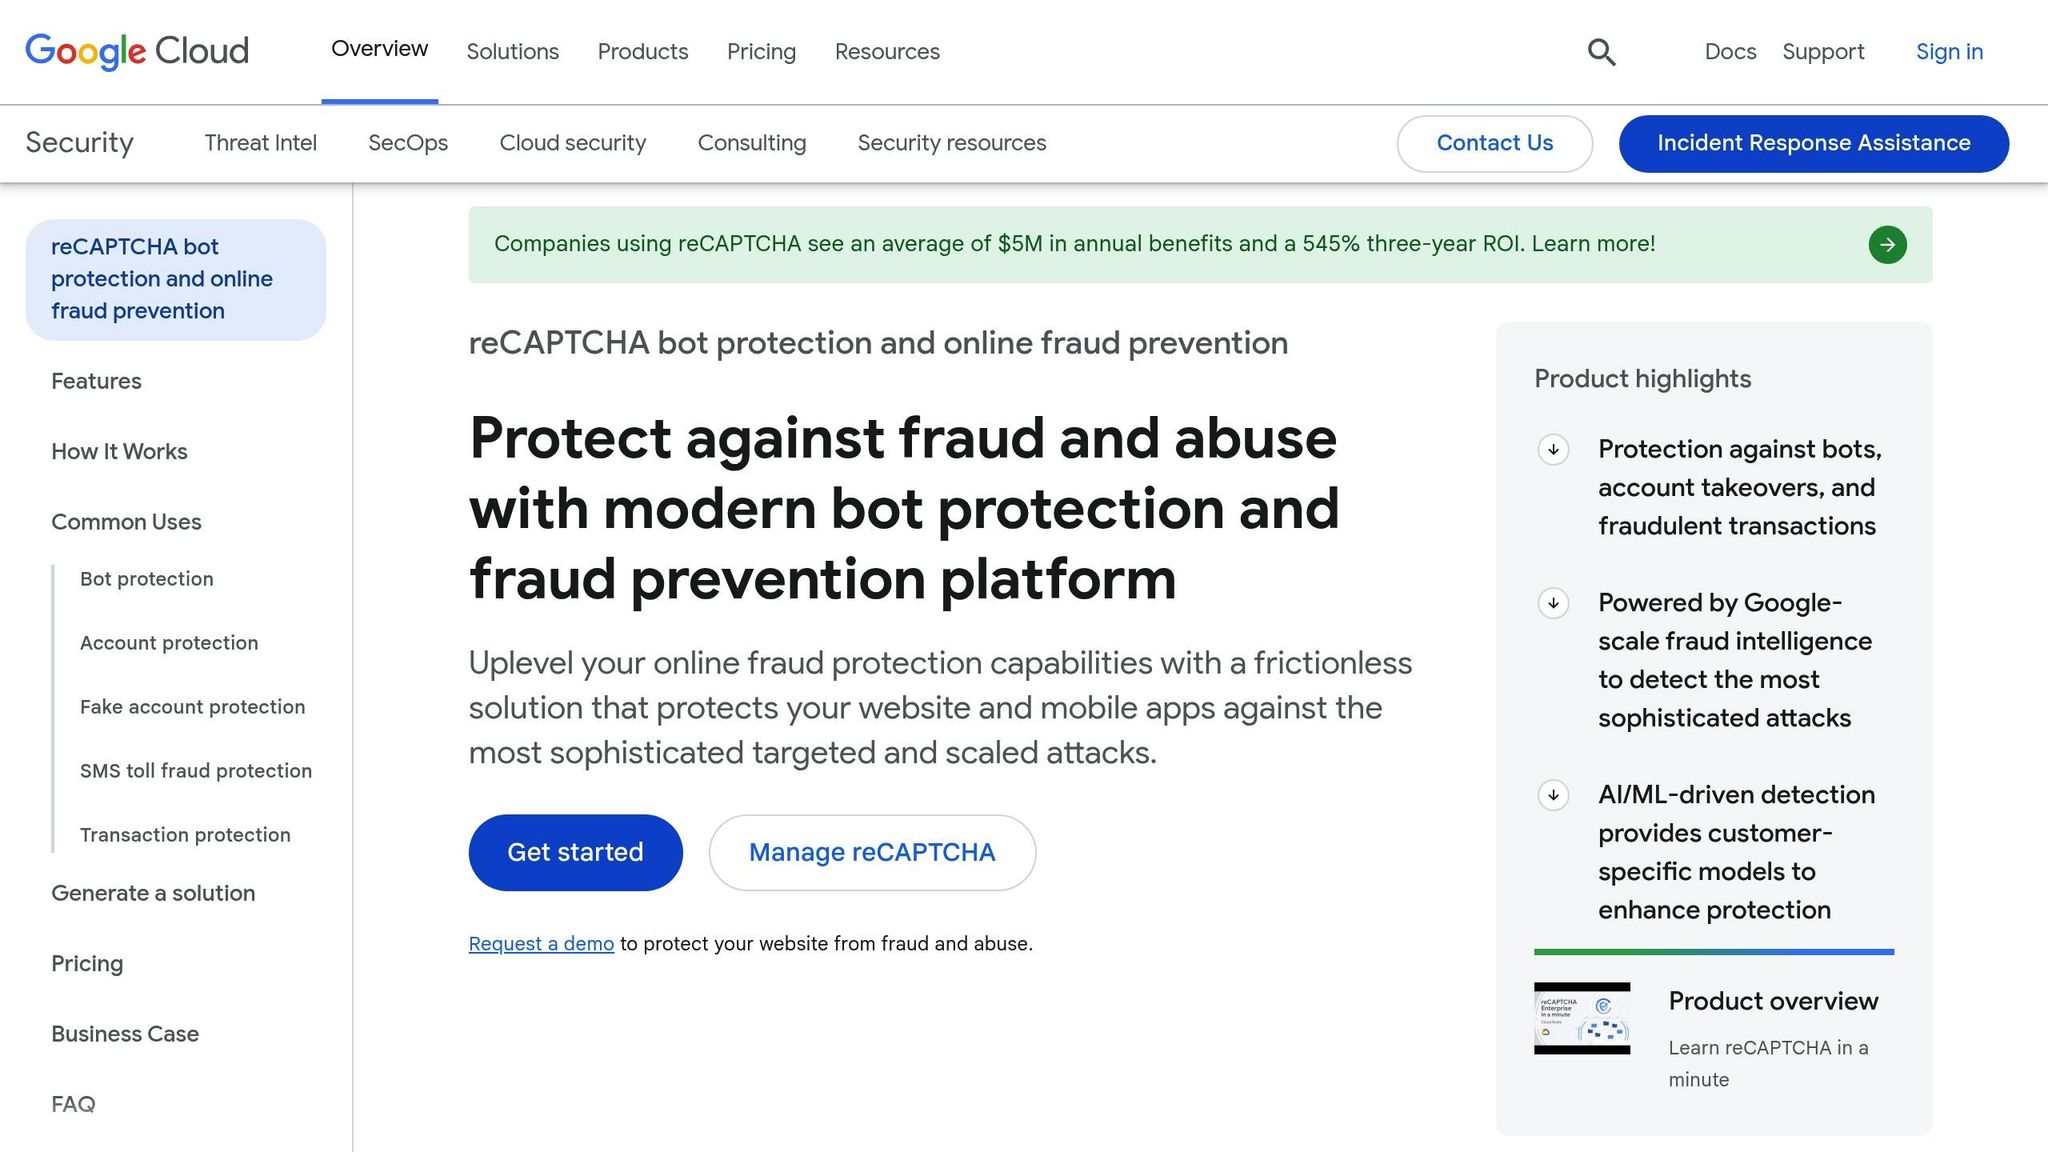Jump to Generate a solution

[x=153, y=893]
